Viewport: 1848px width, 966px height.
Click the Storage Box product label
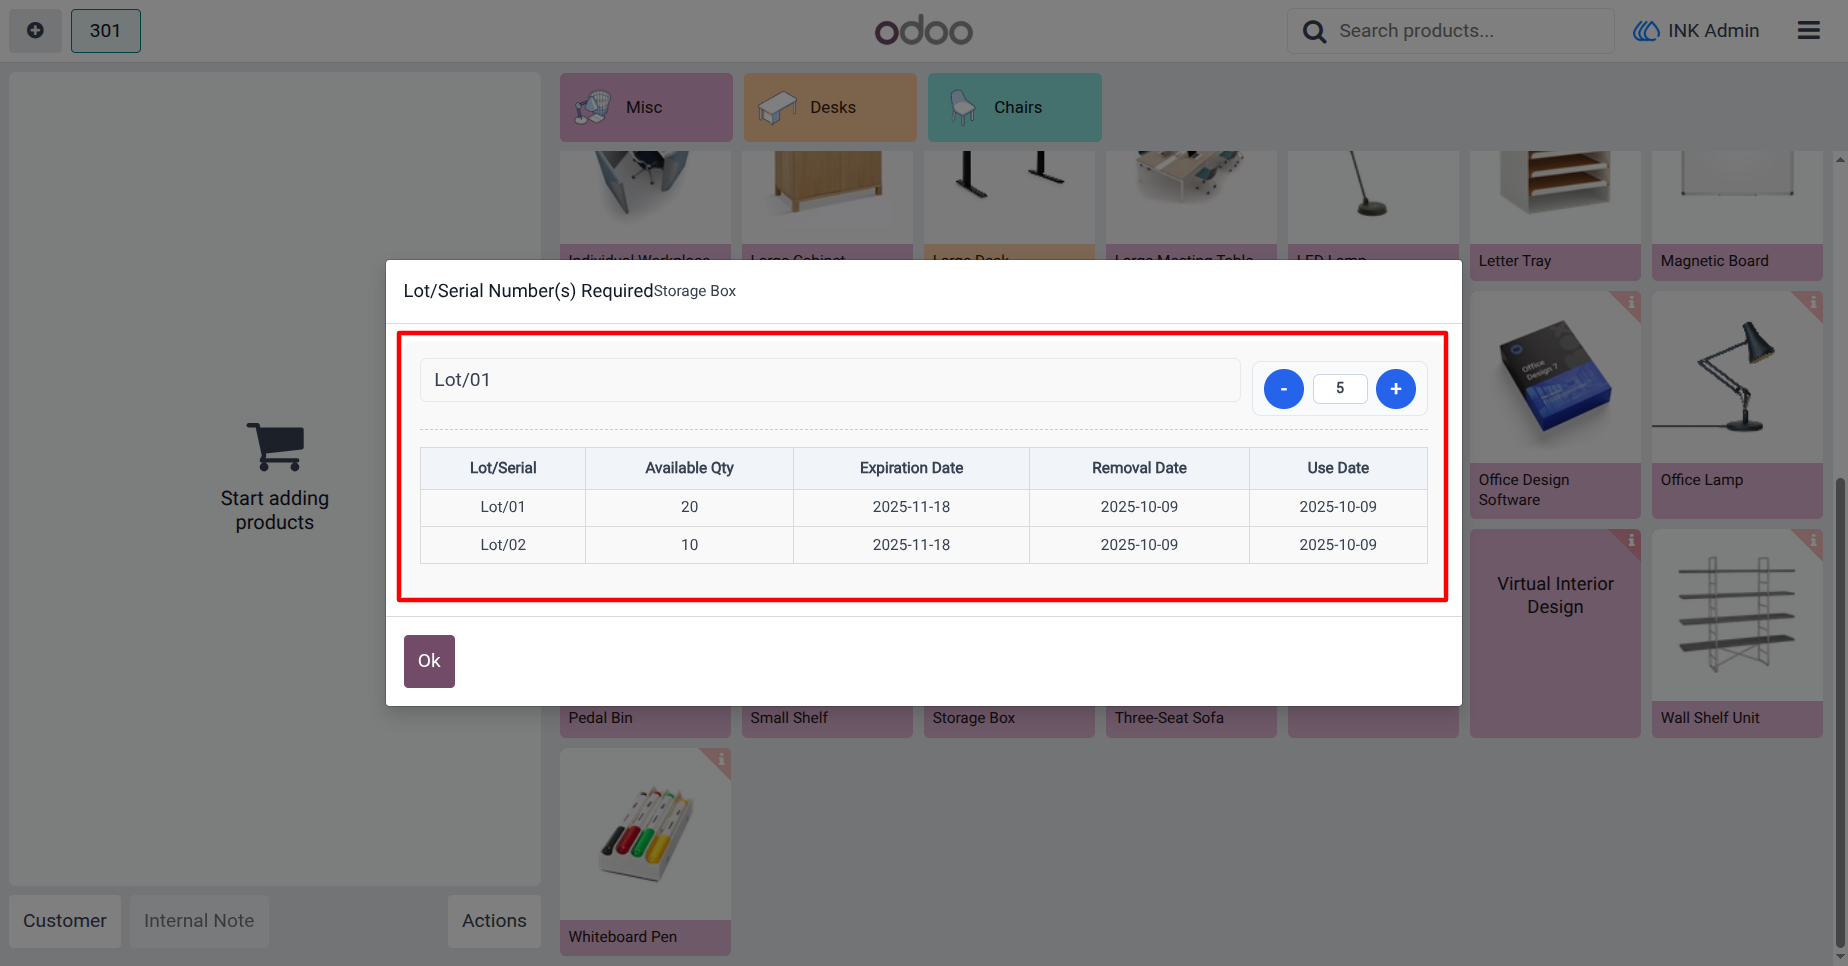point(973,718)
